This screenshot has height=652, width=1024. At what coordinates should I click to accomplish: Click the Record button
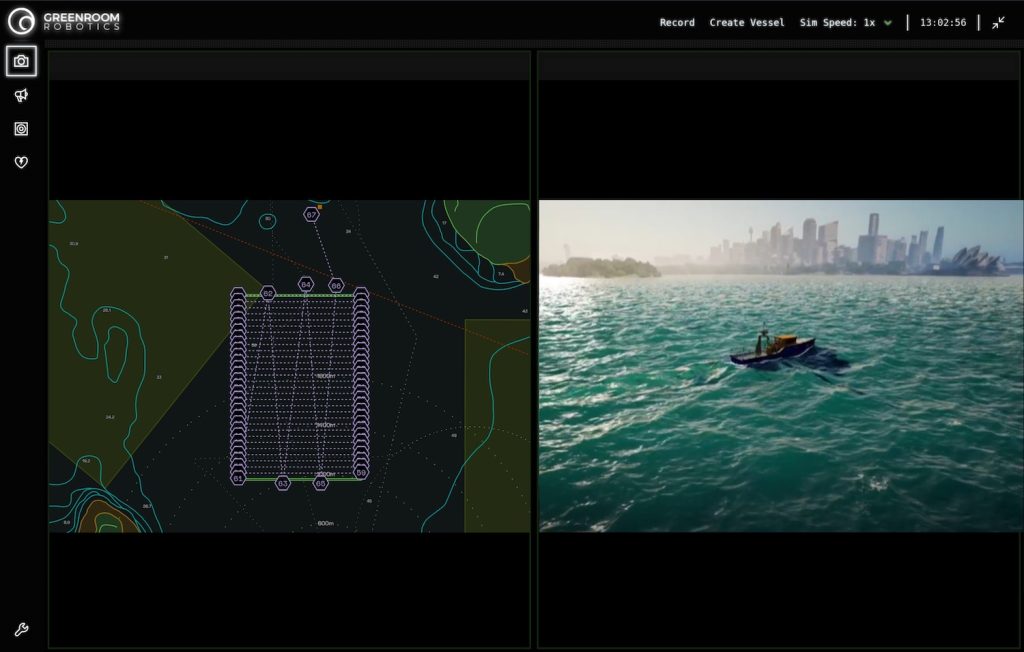[x=677, y=22]
